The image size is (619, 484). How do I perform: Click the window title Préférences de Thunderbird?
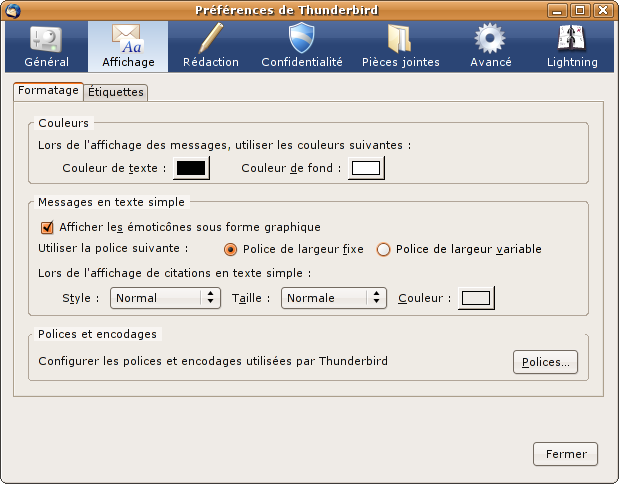click(x=287, y=10)
